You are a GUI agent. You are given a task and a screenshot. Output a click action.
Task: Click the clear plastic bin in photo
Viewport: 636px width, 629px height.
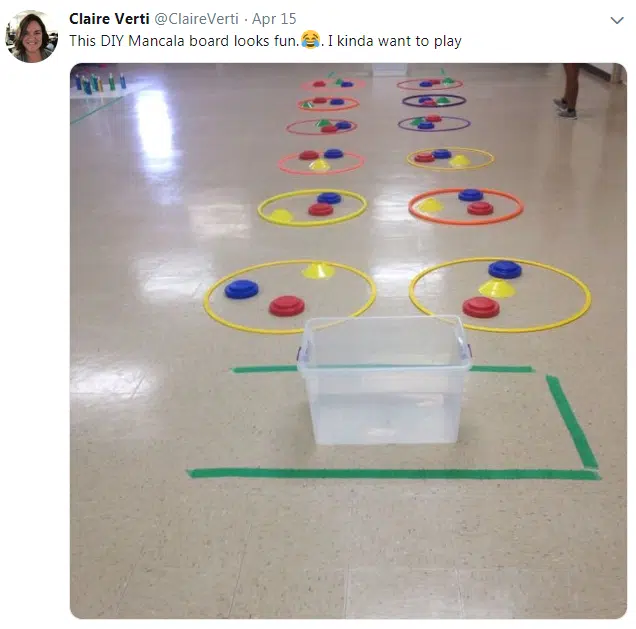pyautogui.click(x=385, y=380)
